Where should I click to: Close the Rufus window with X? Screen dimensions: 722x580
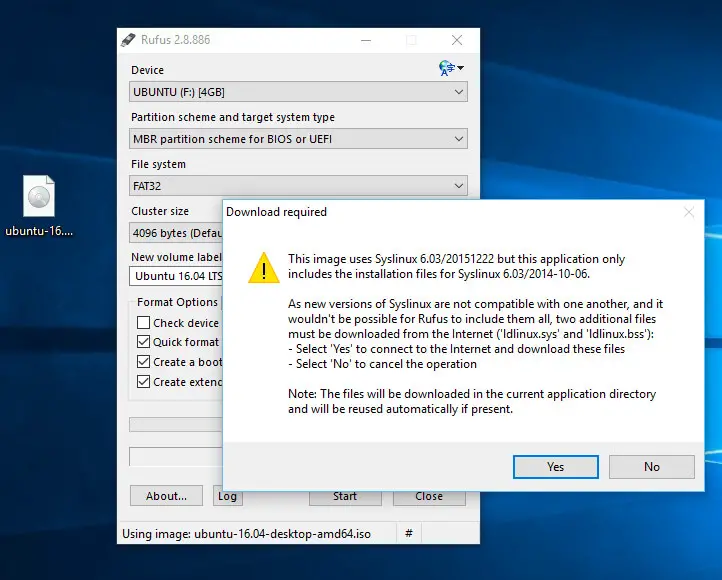point(457,40)
